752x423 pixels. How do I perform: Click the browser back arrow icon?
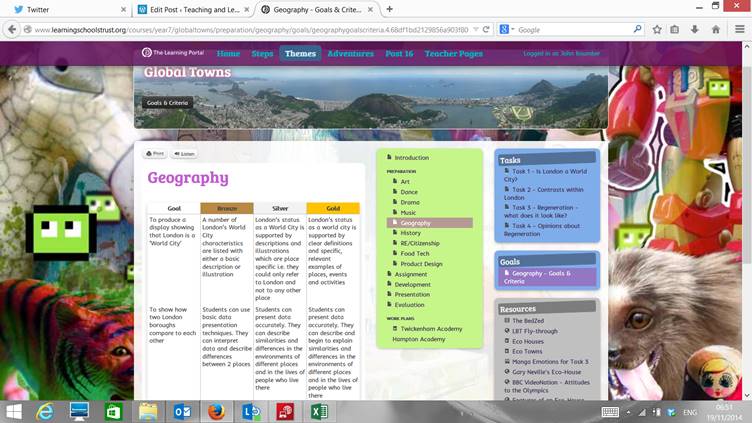coord(14,30)
